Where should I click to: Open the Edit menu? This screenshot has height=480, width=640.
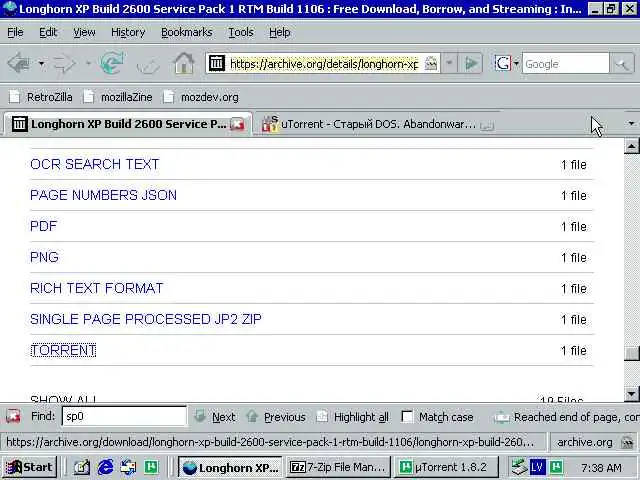48,32
